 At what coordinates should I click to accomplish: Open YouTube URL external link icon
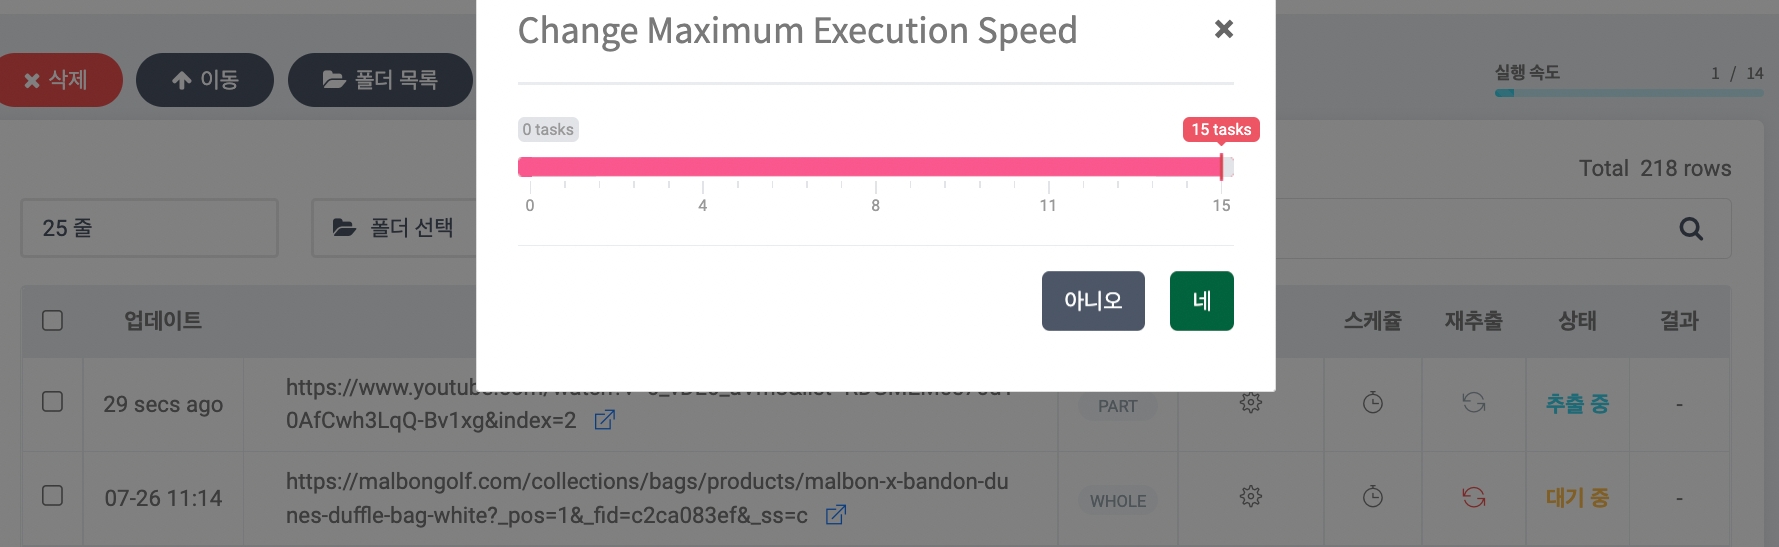click(x=604, y=421)
